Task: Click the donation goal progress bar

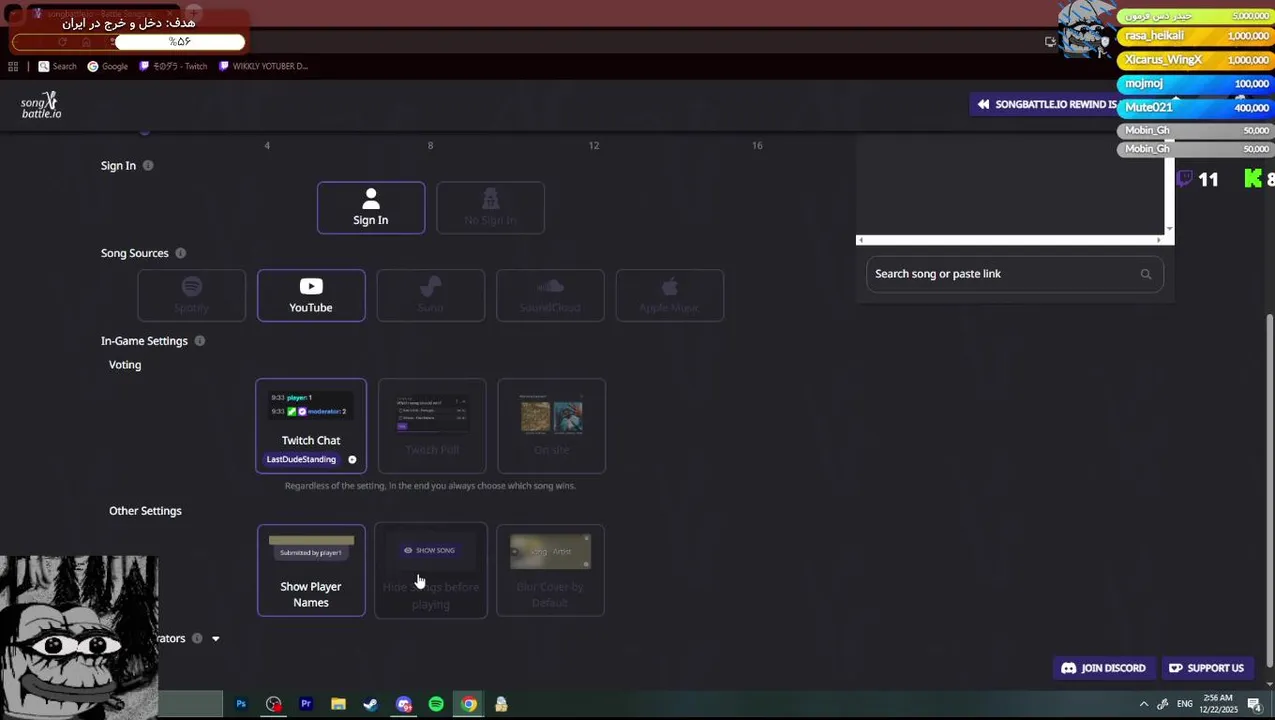Action: pyautogui.click(x=128, y=42)
